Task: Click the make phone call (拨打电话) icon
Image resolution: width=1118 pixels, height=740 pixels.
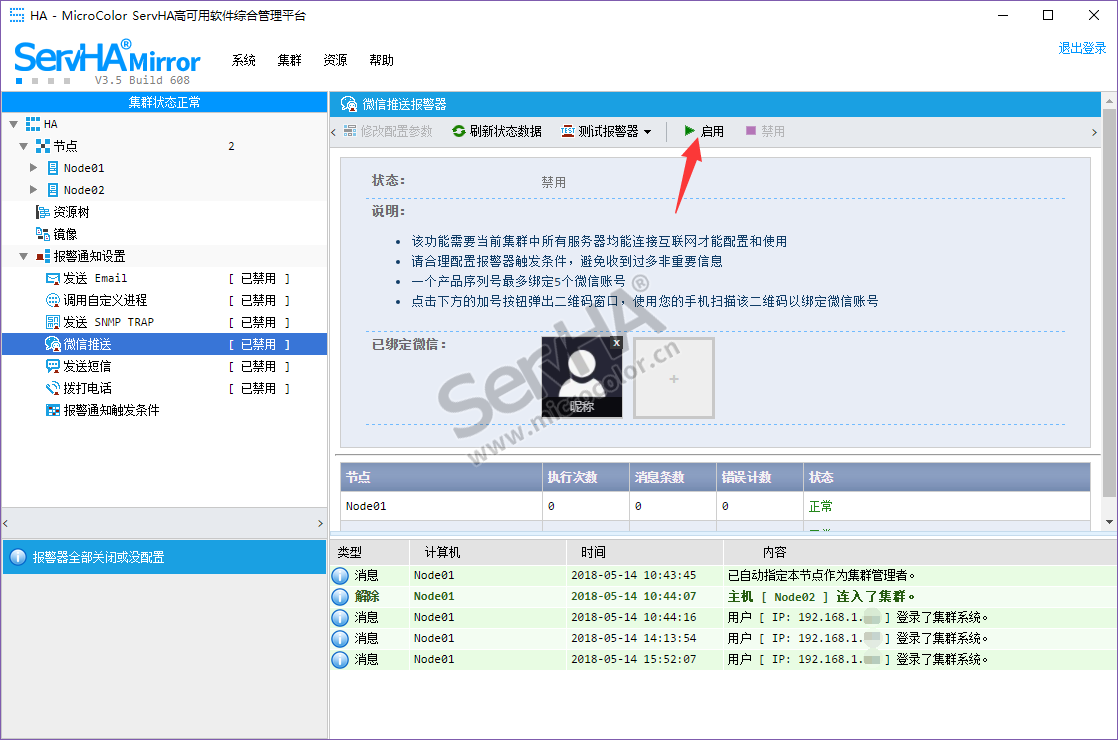Action: (53, 388)
